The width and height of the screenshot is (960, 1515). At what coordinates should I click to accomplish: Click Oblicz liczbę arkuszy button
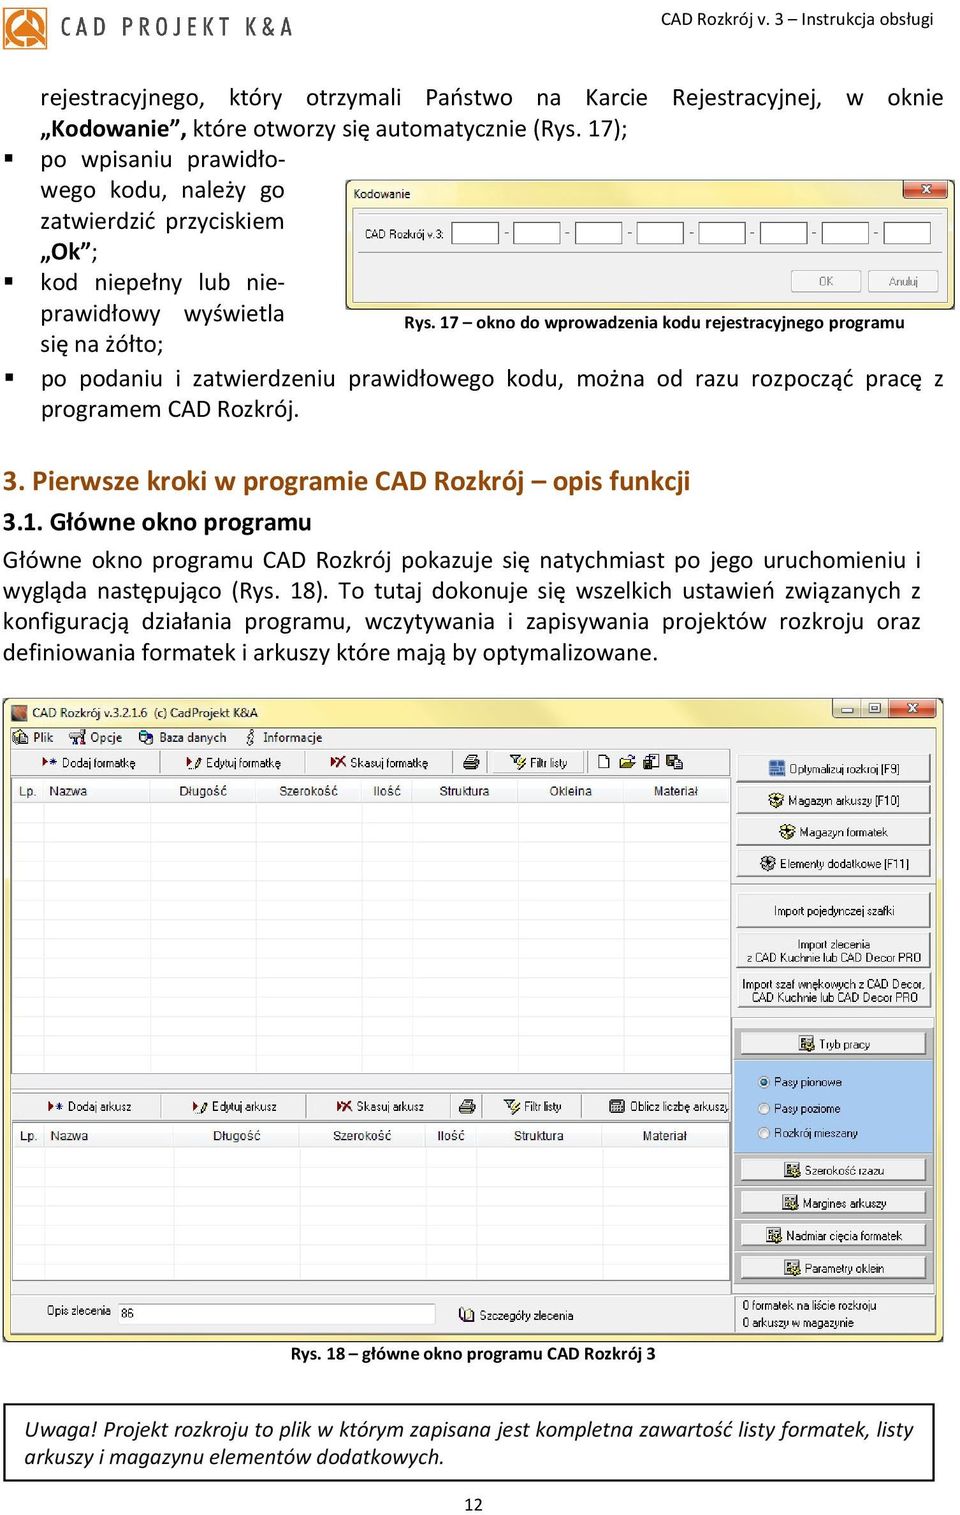[669, 1106]
